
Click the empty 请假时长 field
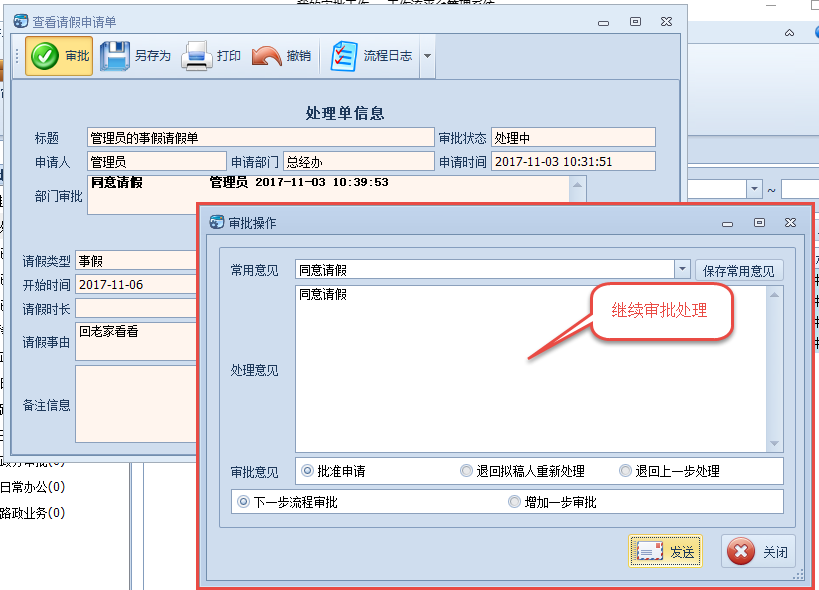click(x=136, y=309)
